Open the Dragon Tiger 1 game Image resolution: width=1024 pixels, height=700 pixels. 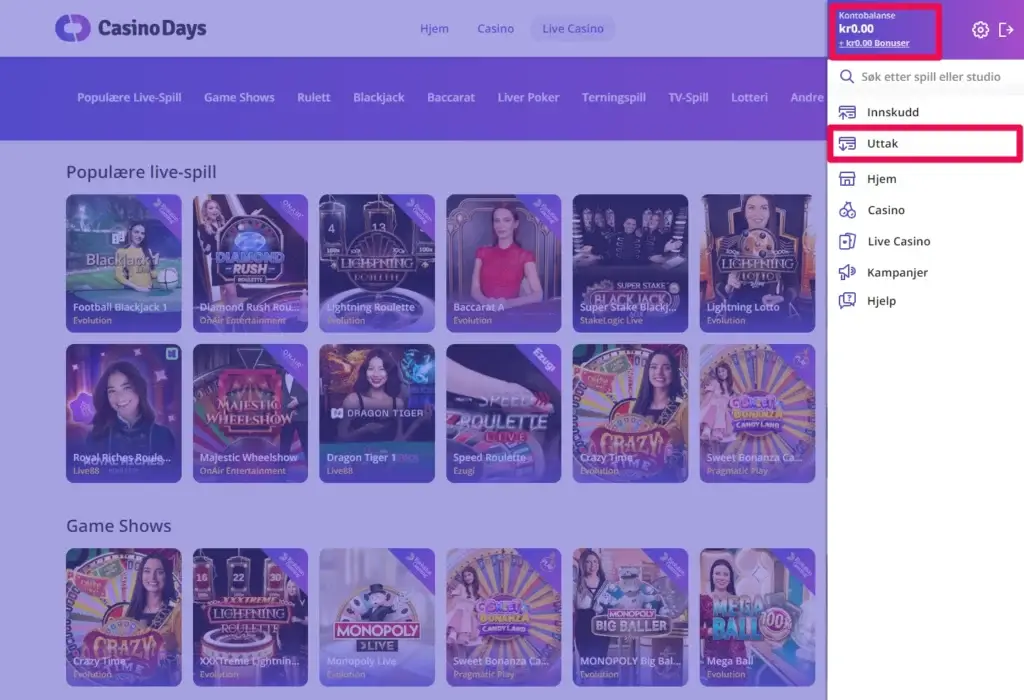(x=377, y=413)
